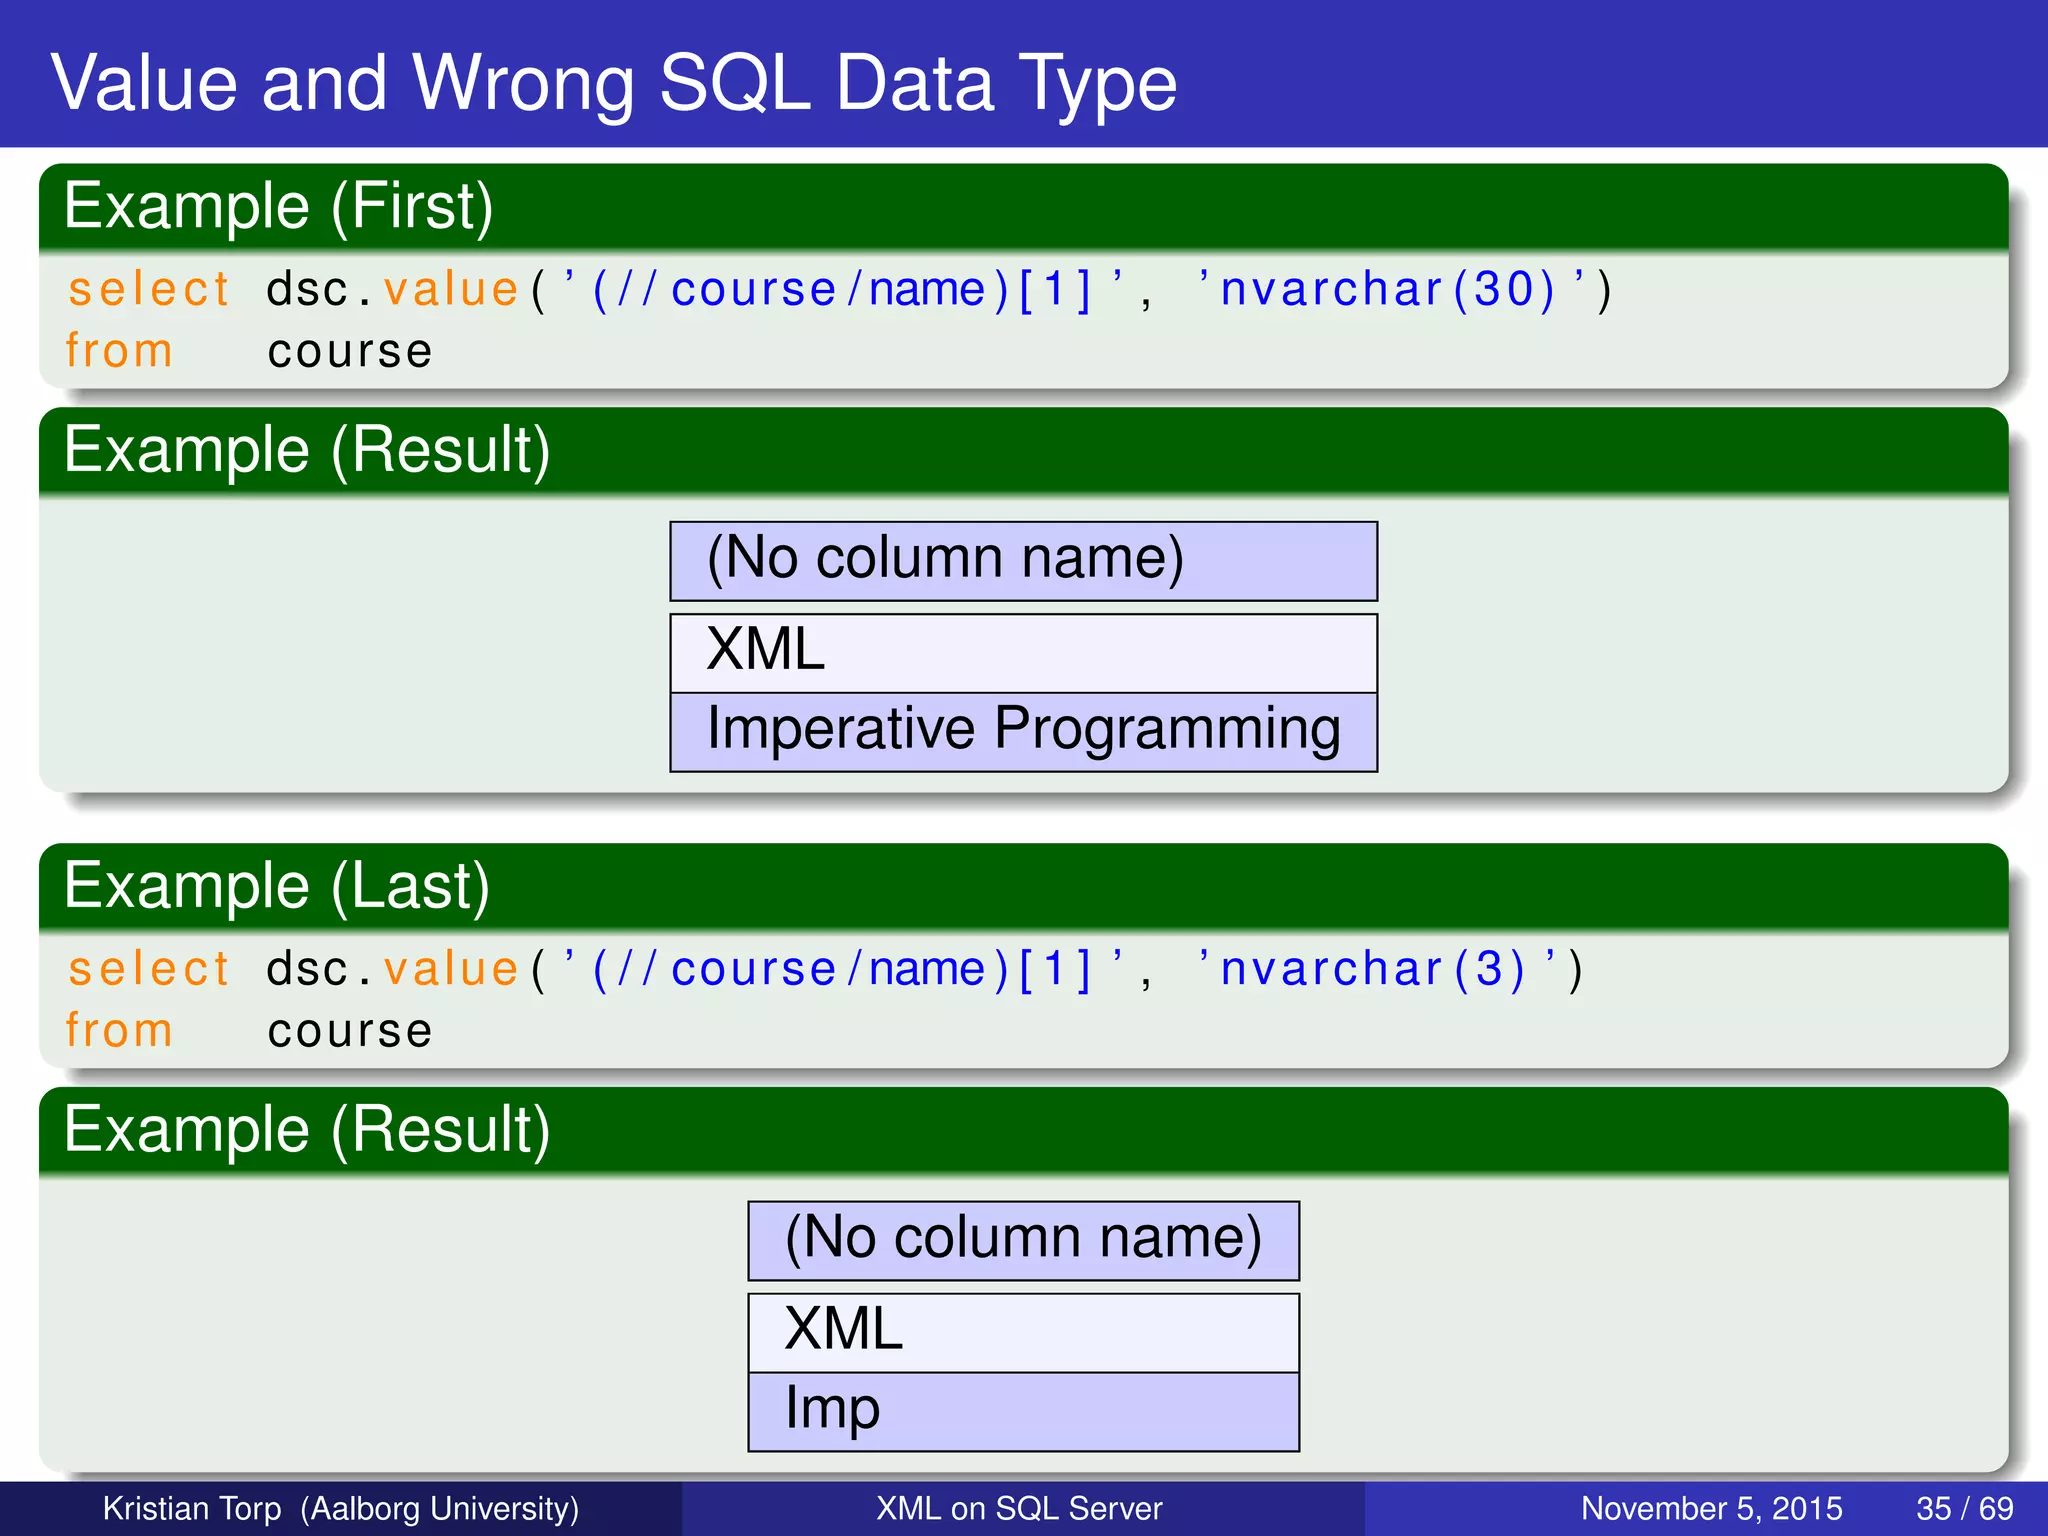Viewport: 2048px width, 1536px height.
Task: Click 'dsc.value' in the first query
Action: tap(393, 290)
